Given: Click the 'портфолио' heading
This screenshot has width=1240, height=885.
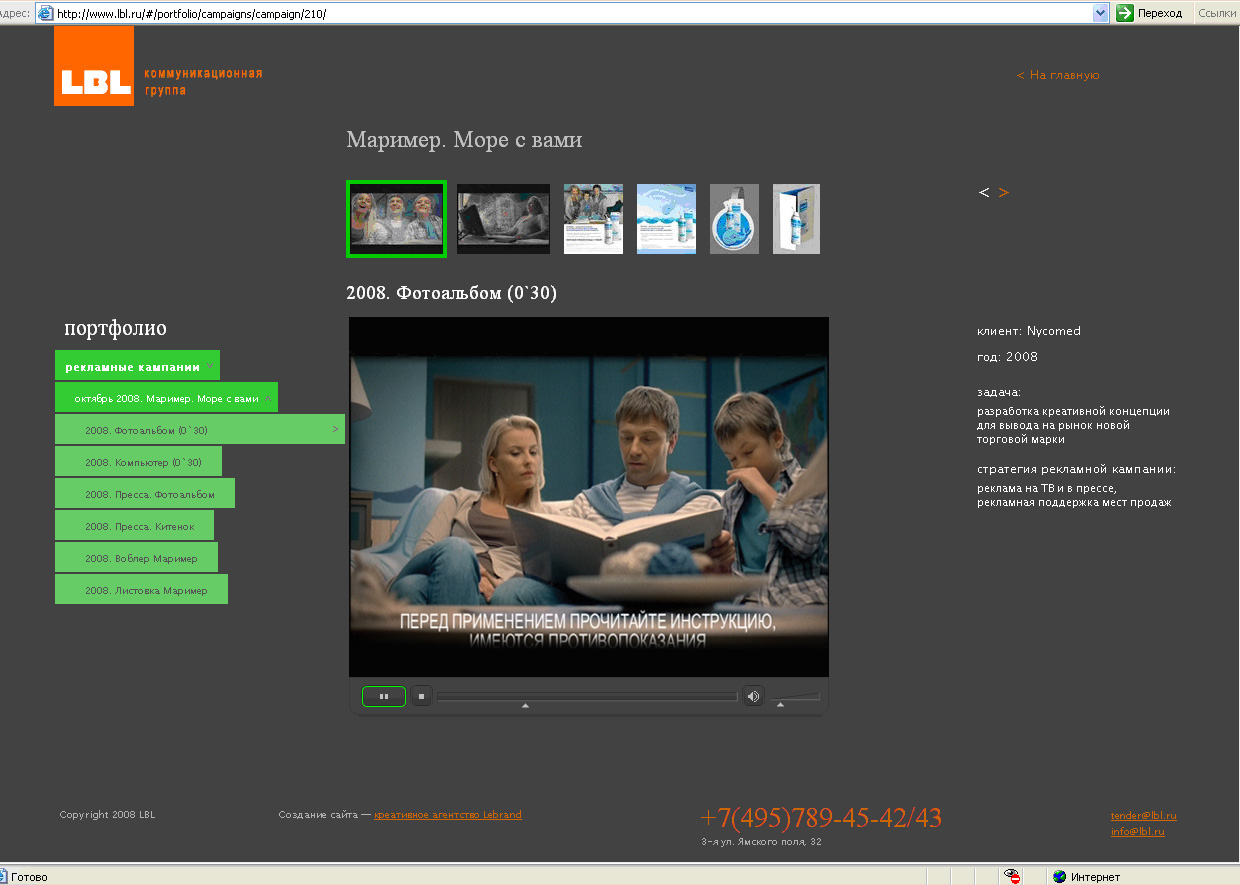Looking at the screenshot, I should pos(115,328).
